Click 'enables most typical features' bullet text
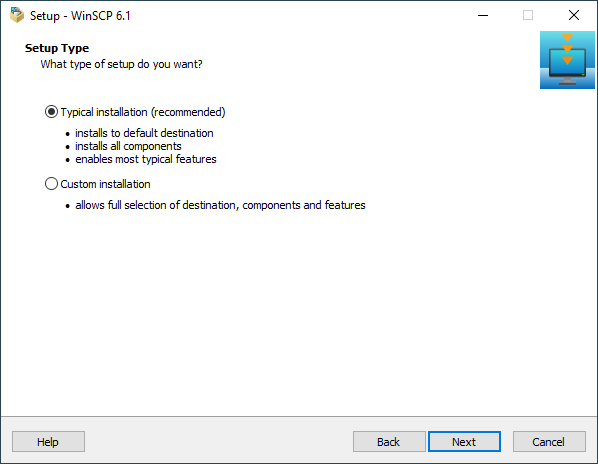Screen dimensions: 598x464 pos(146,159)
